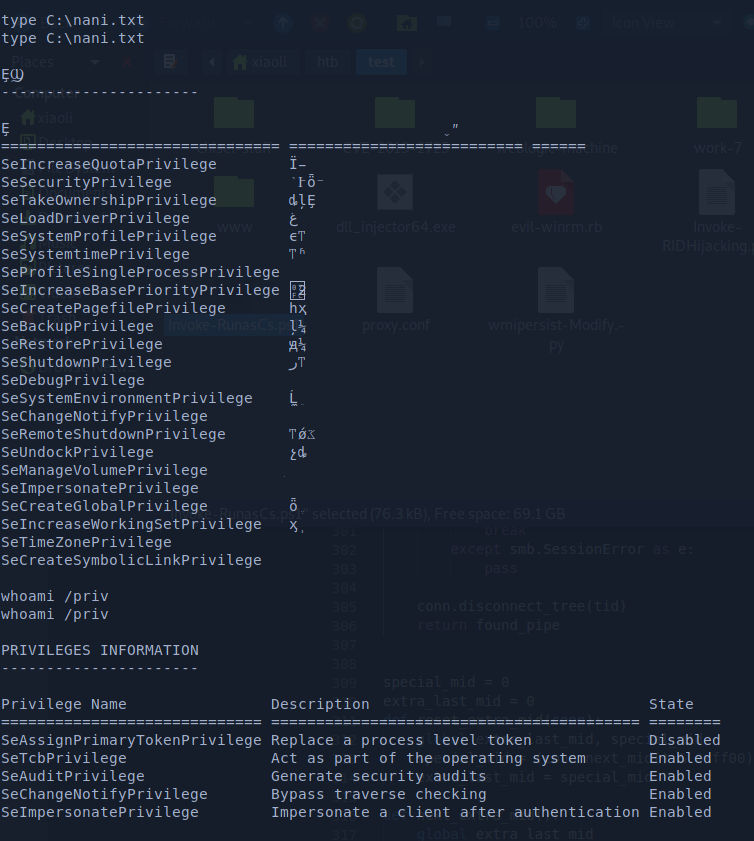Click SeBackupPrivilege in terminal

(77, 326)
